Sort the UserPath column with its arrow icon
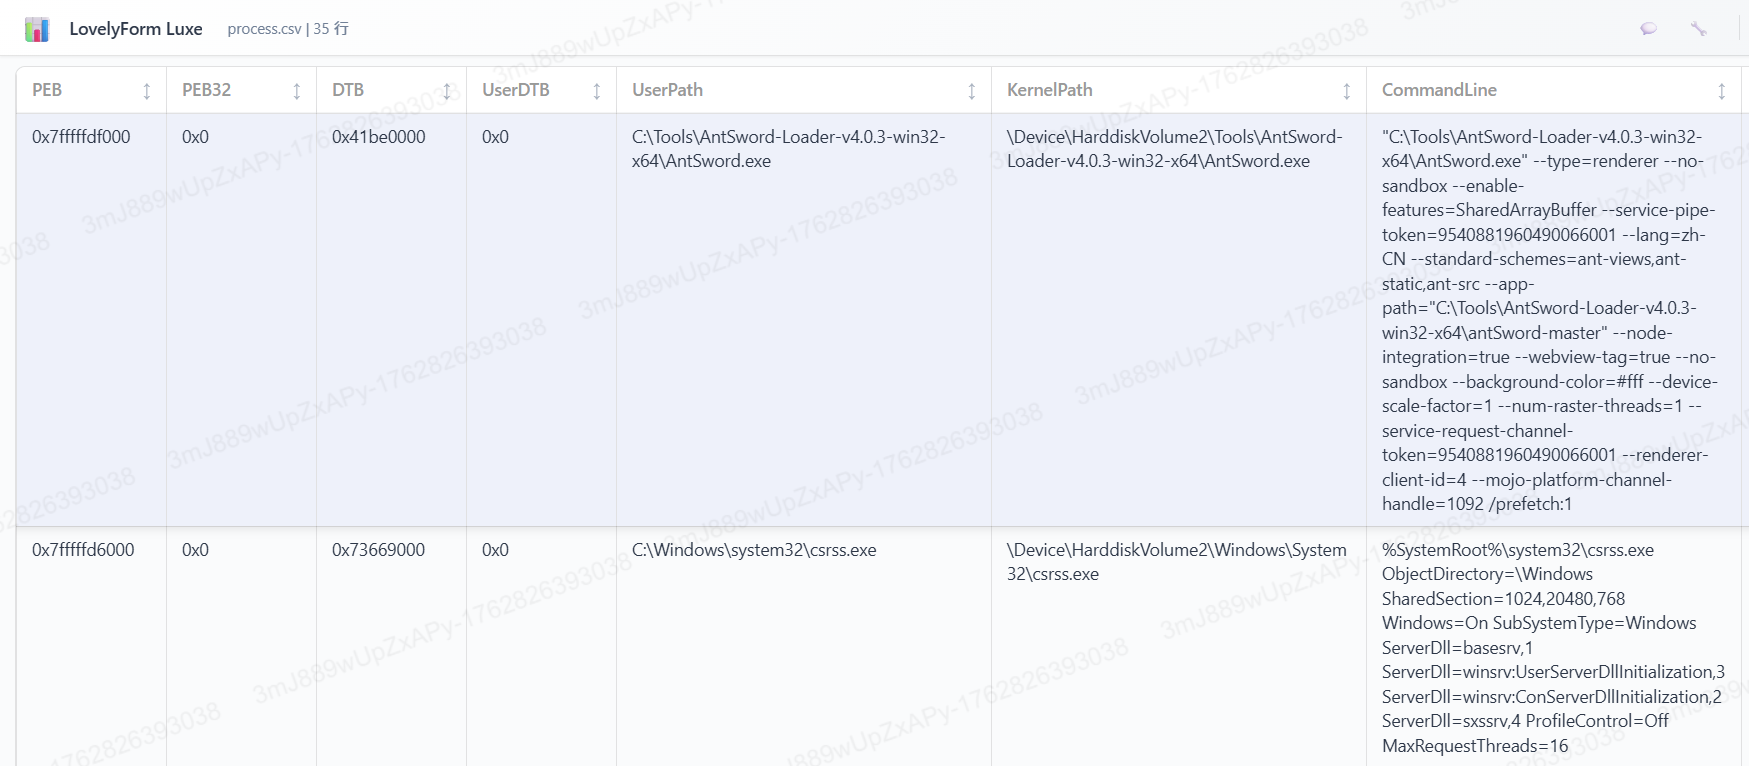 [x=971, y=91]
